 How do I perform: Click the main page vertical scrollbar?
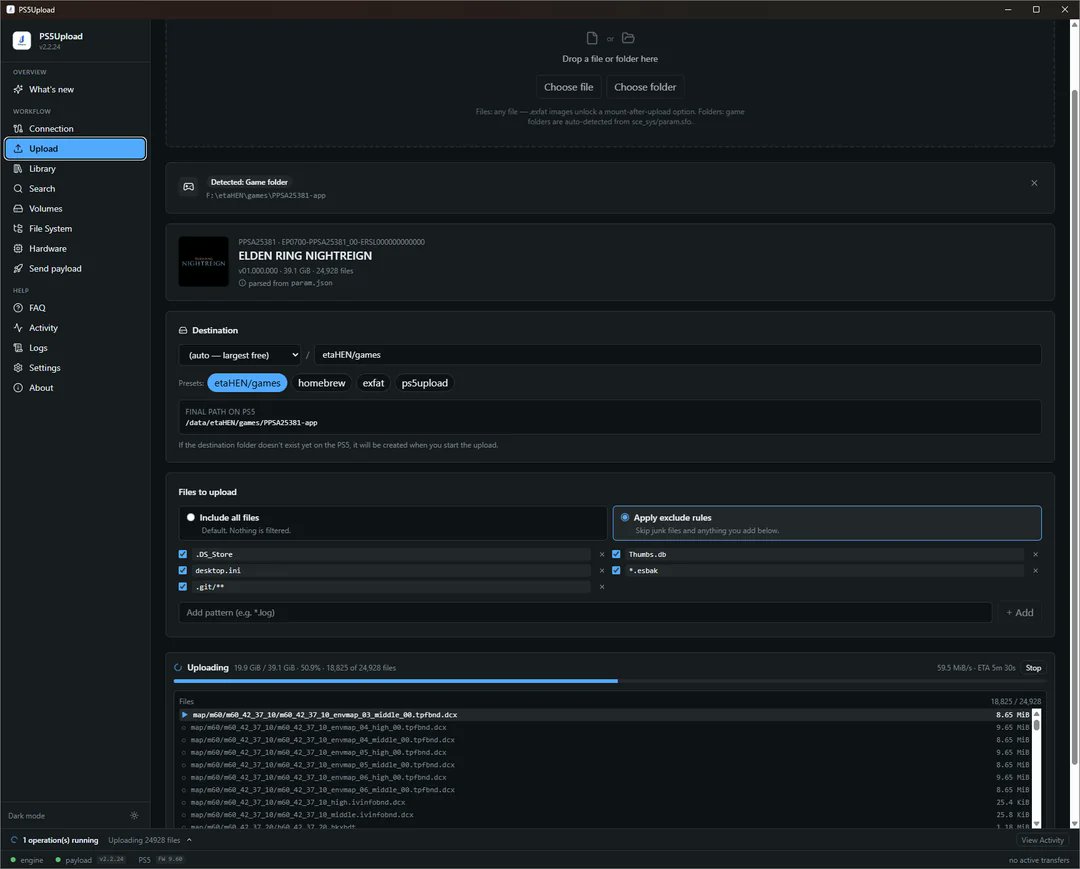coord(1074,427)
